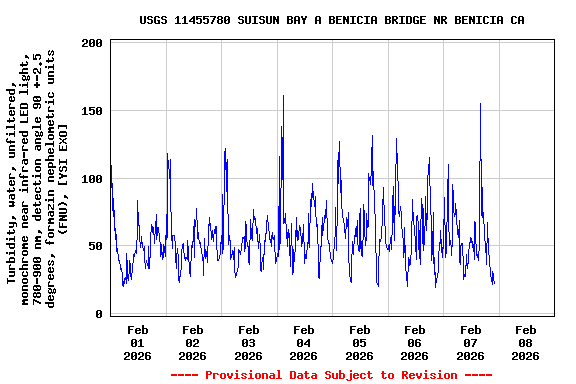Click the 'Feb 05 2026' date label
Screen dimensions: 576x384
coord(360,343)
